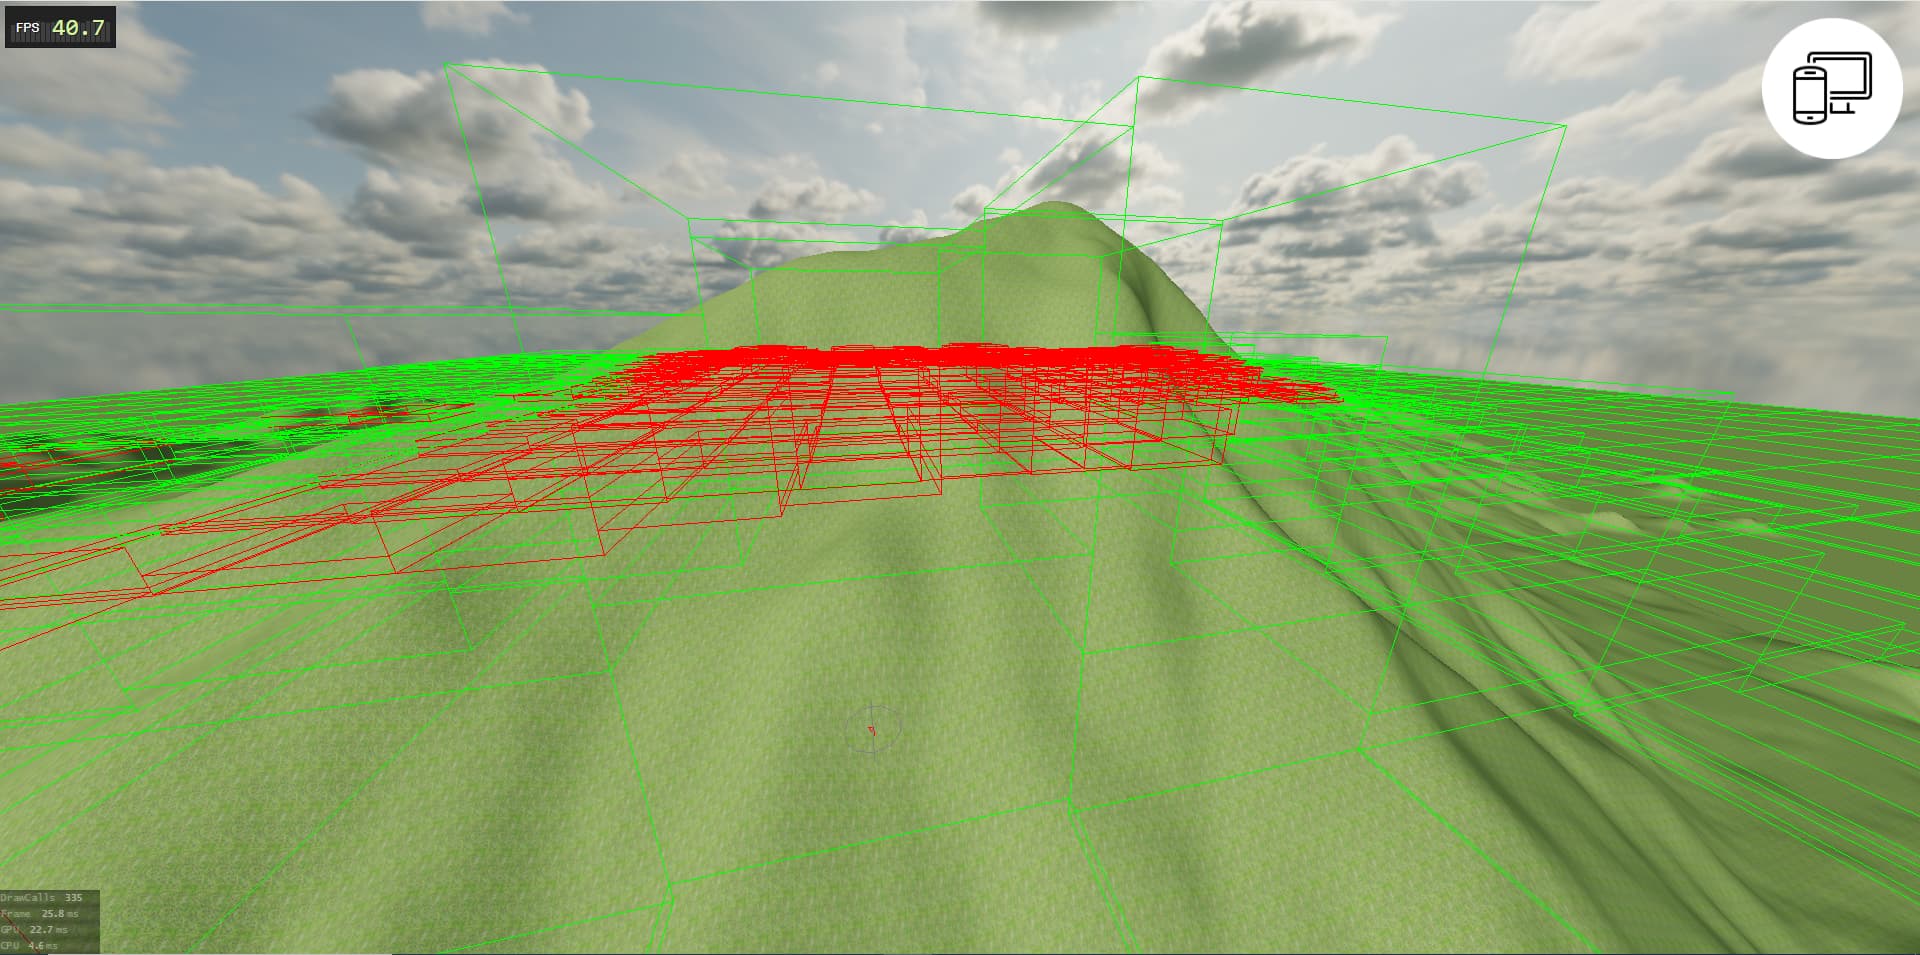The image size is (1920, 955).
Task: Click top-right corner of the large green bounding box
Action: tap(1565, 126)
